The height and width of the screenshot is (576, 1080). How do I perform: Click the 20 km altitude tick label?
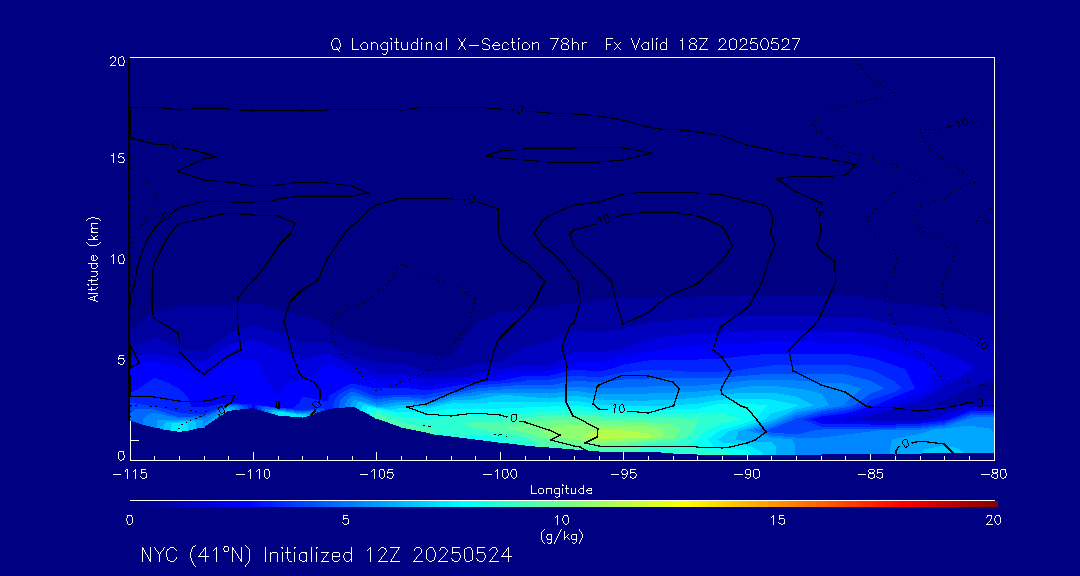coord(114,61)
